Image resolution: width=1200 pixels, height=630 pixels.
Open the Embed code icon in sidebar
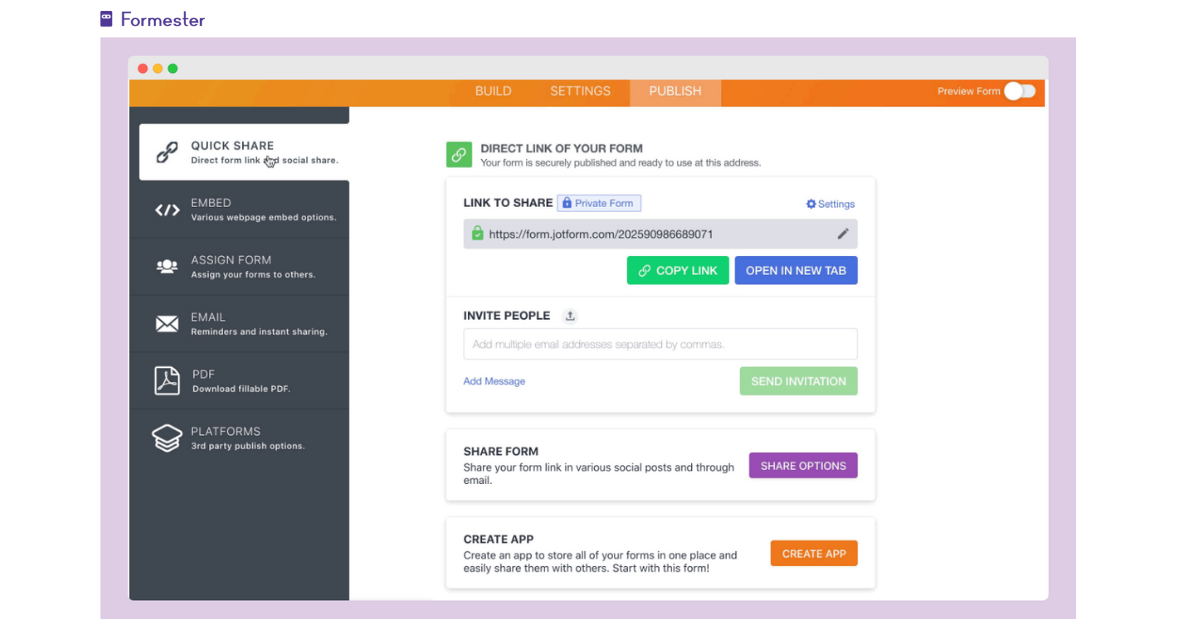point(167,209)
